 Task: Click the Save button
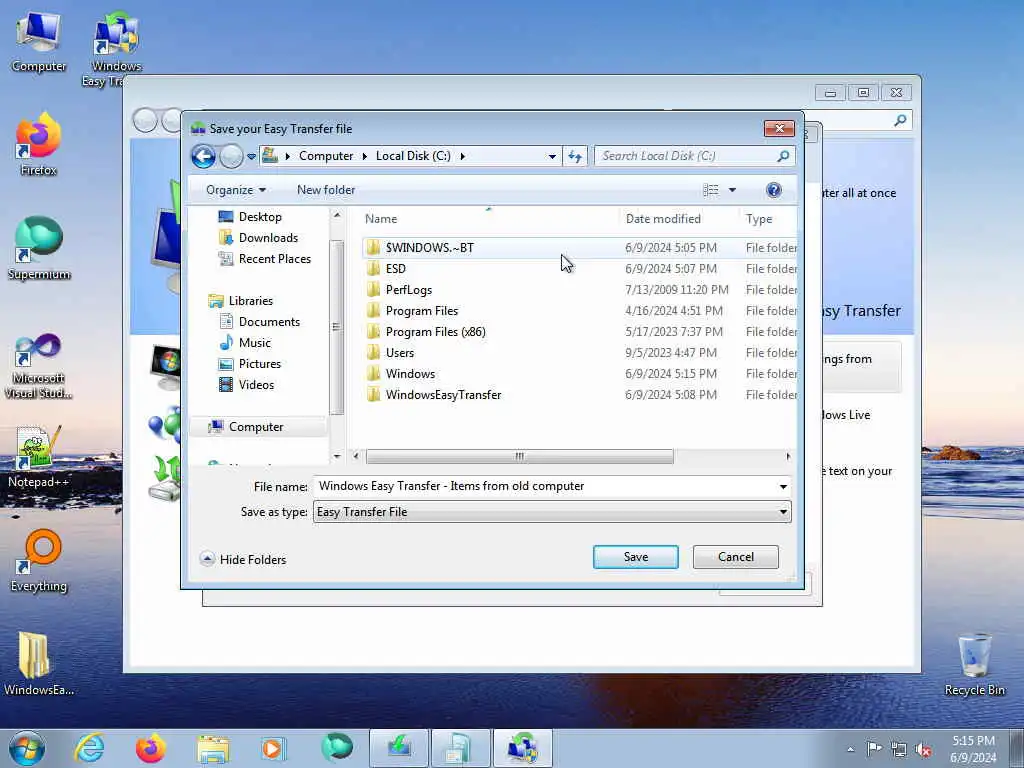click(x=635, y=557)
